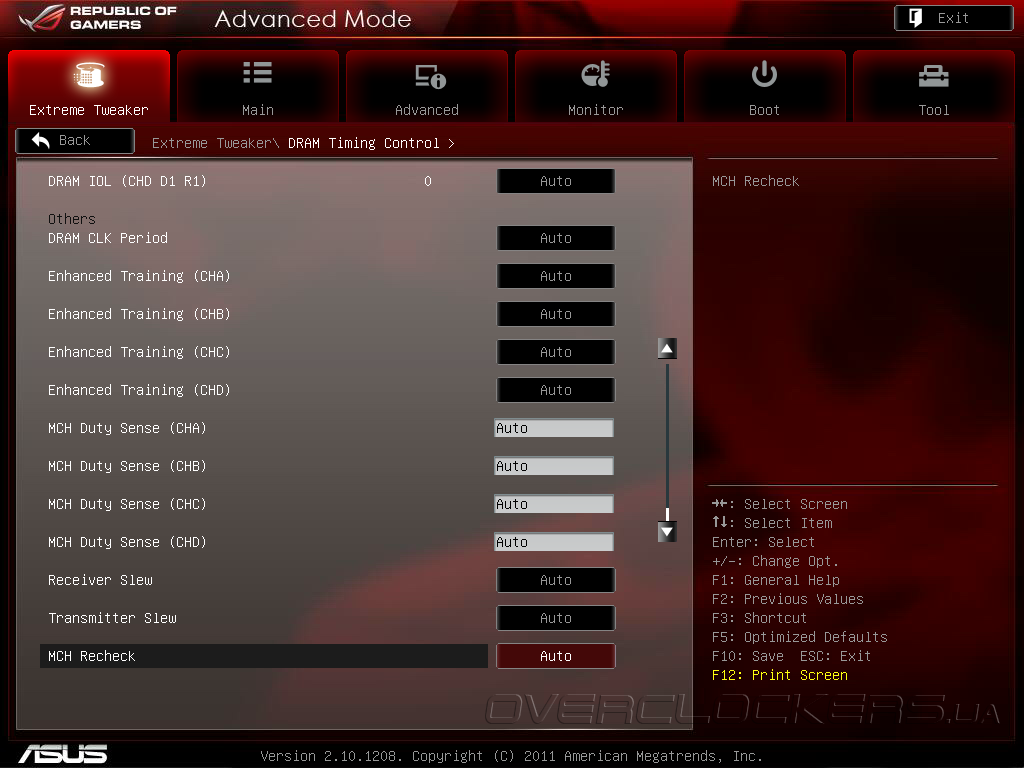The image size is (1024, 768).
Task: Open Enhanced Training (CHD) Auto dropdown
Action: point(556,389)
